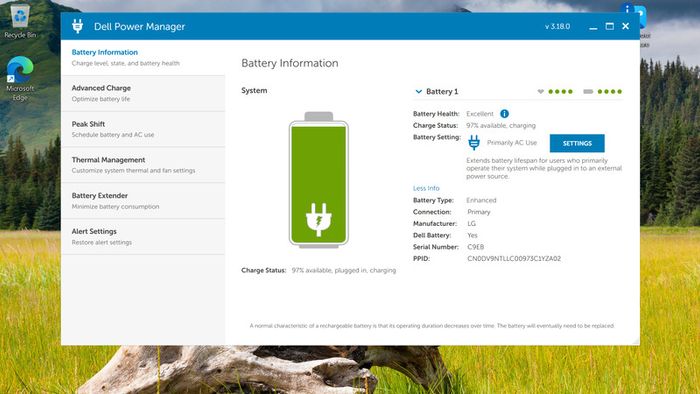
Task: Collapse the Battery 1 section chevron
Action: (x=418, y=91)
